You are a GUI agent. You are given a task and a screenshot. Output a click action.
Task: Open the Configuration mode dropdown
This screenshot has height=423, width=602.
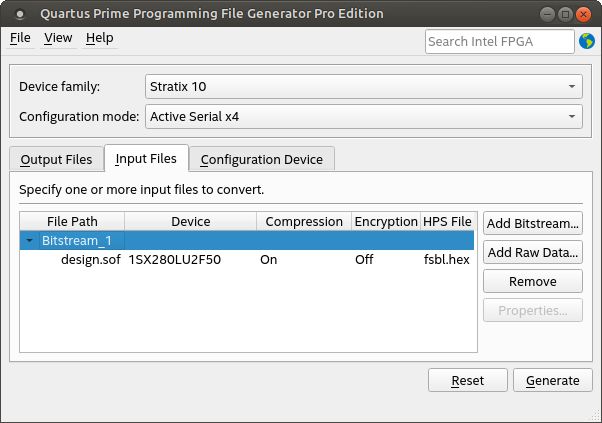363,117
